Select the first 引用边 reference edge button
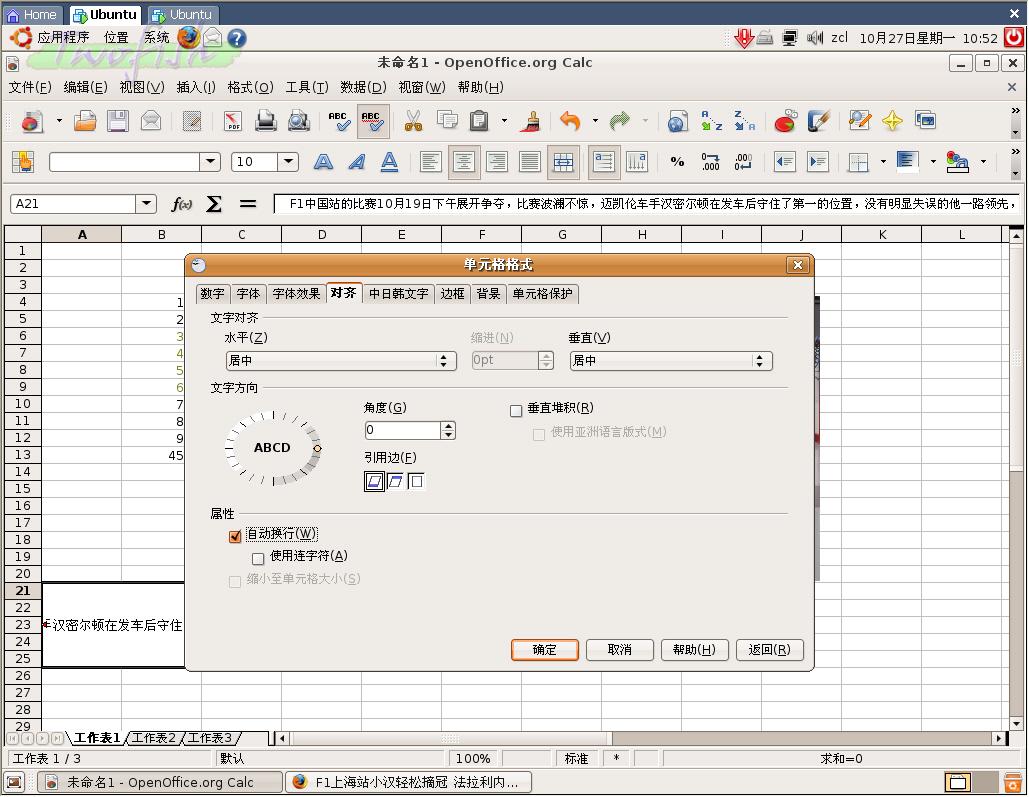The image size is (1029, 797). pos(374,481)
